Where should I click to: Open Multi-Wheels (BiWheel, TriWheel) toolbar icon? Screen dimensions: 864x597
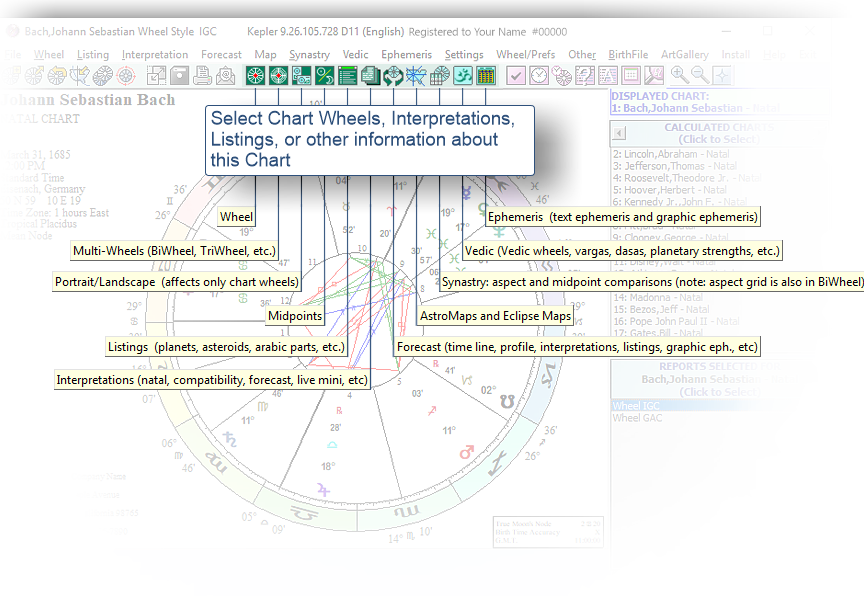pos(278,75)
